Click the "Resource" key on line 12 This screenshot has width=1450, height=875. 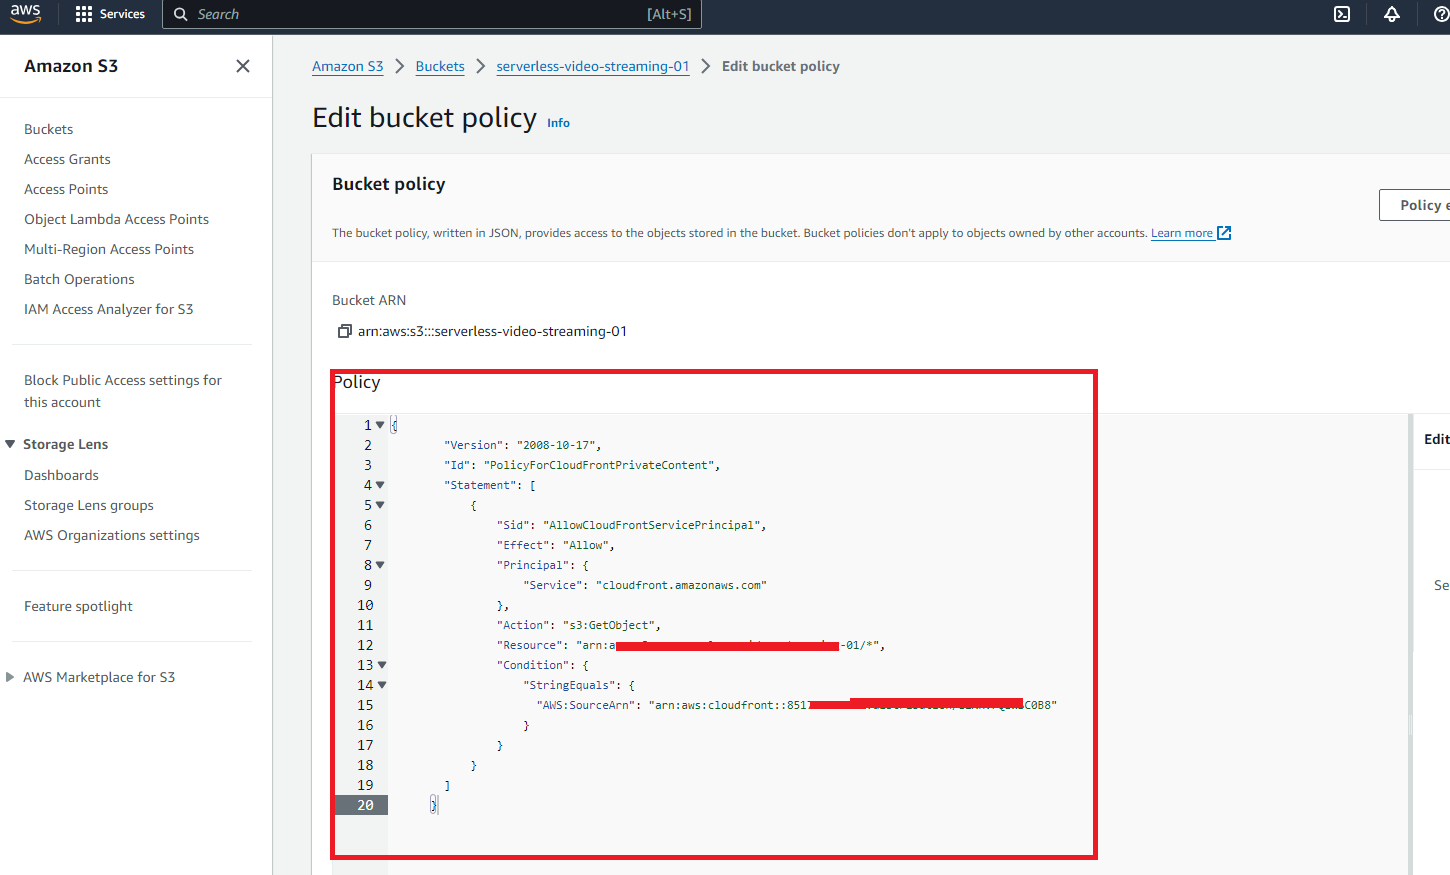point(529,645)
